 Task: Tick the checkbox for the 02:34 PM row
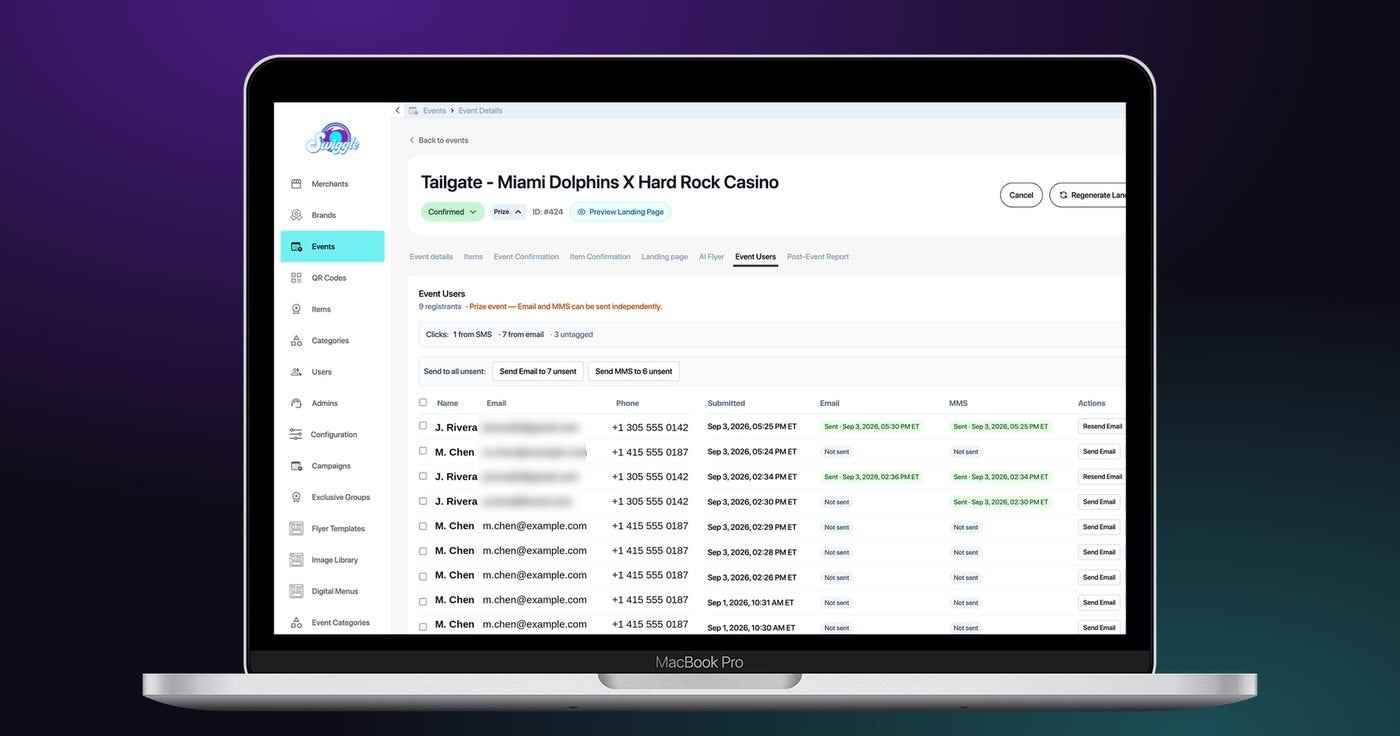click(423, 476)
